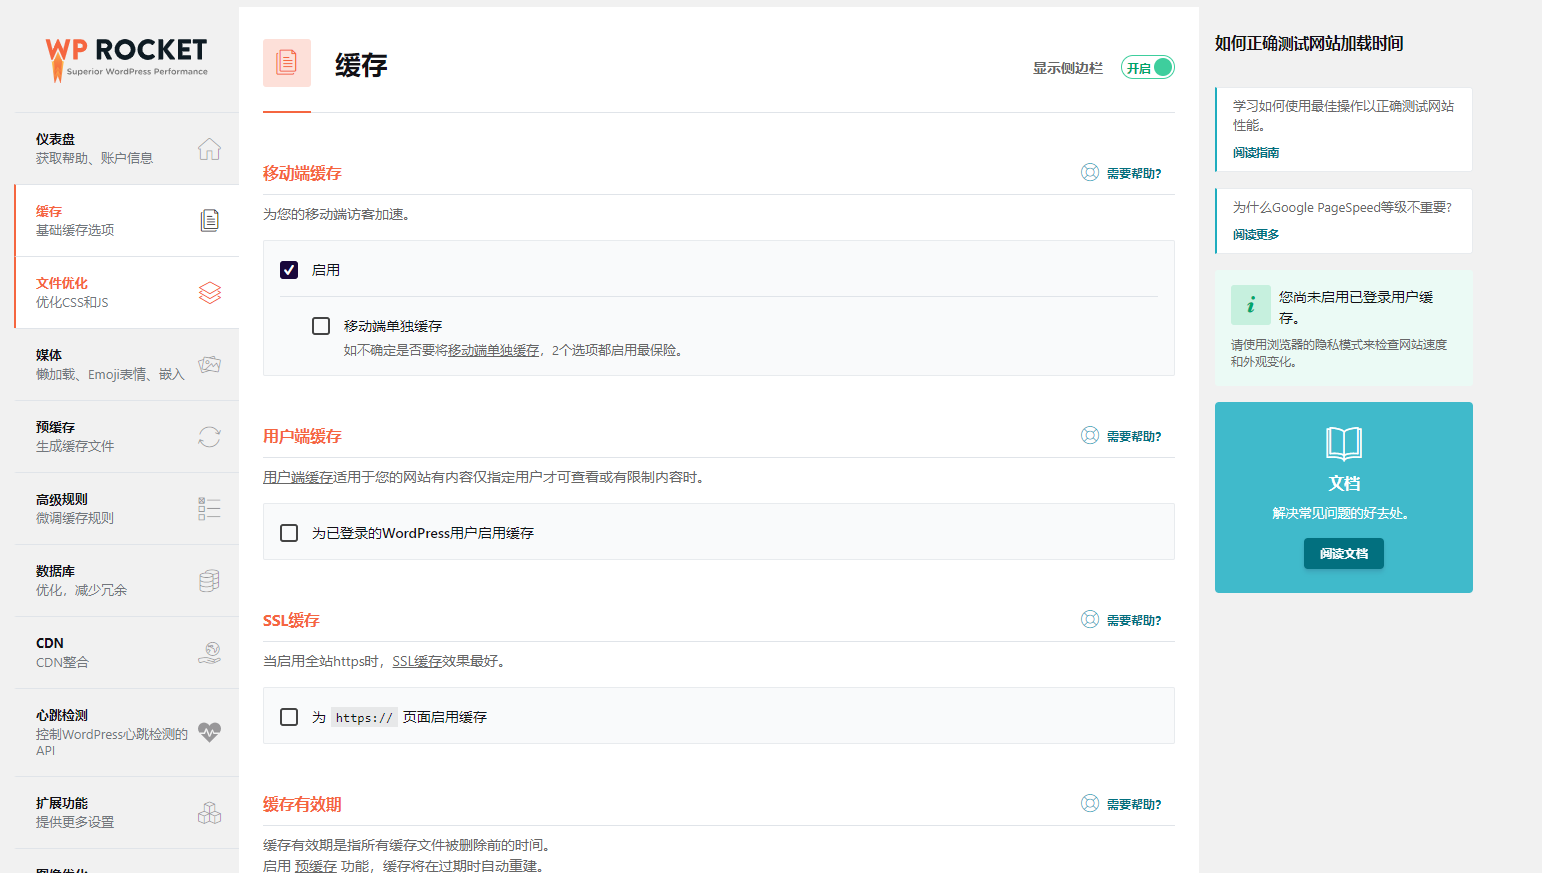Click the 阅读指南 link
Image resolution: width=1542 pixels, height=873 pixels.
coord(1256,152)
